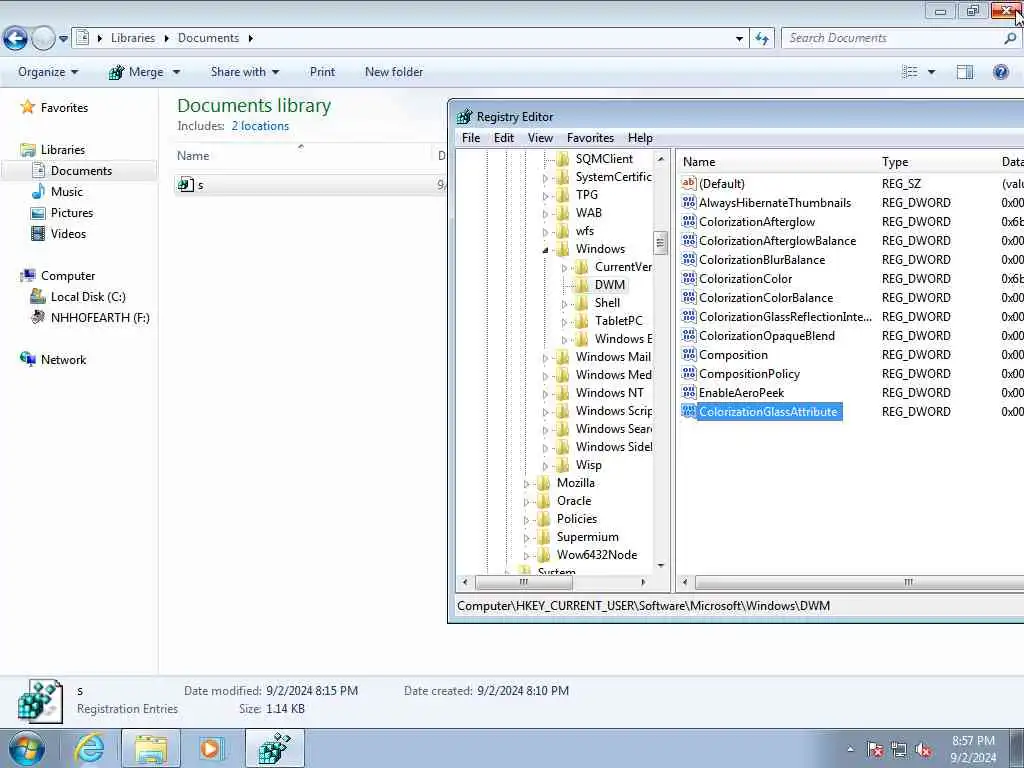Click Libraries in the address breadcrumb
This screenshot has width=1024, height=768.
point(133,38)
